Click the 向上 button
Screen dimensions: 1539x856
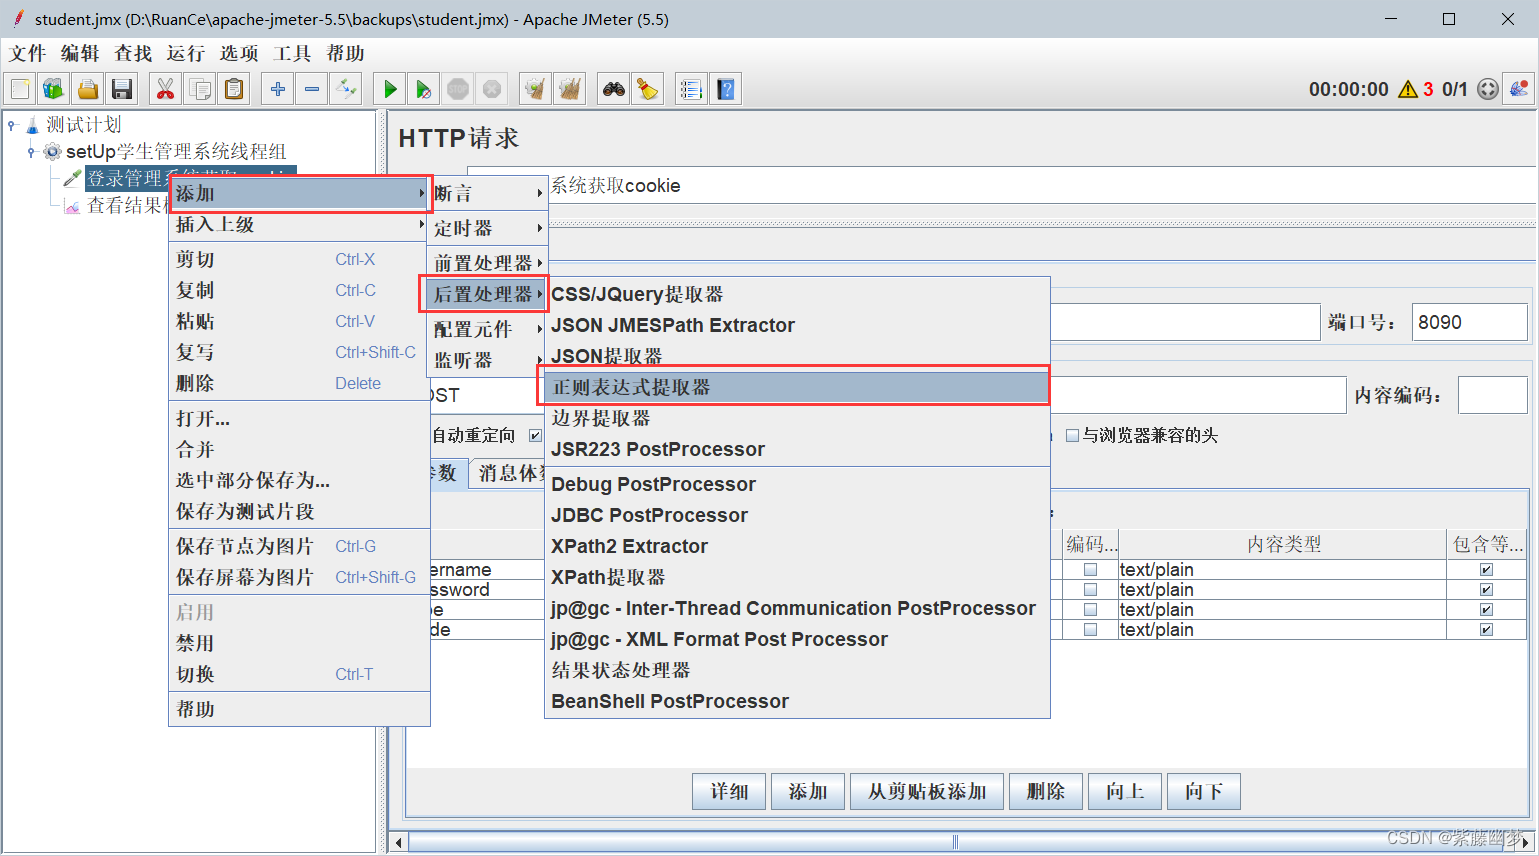pyautogui.click(x=1125, y=791)
